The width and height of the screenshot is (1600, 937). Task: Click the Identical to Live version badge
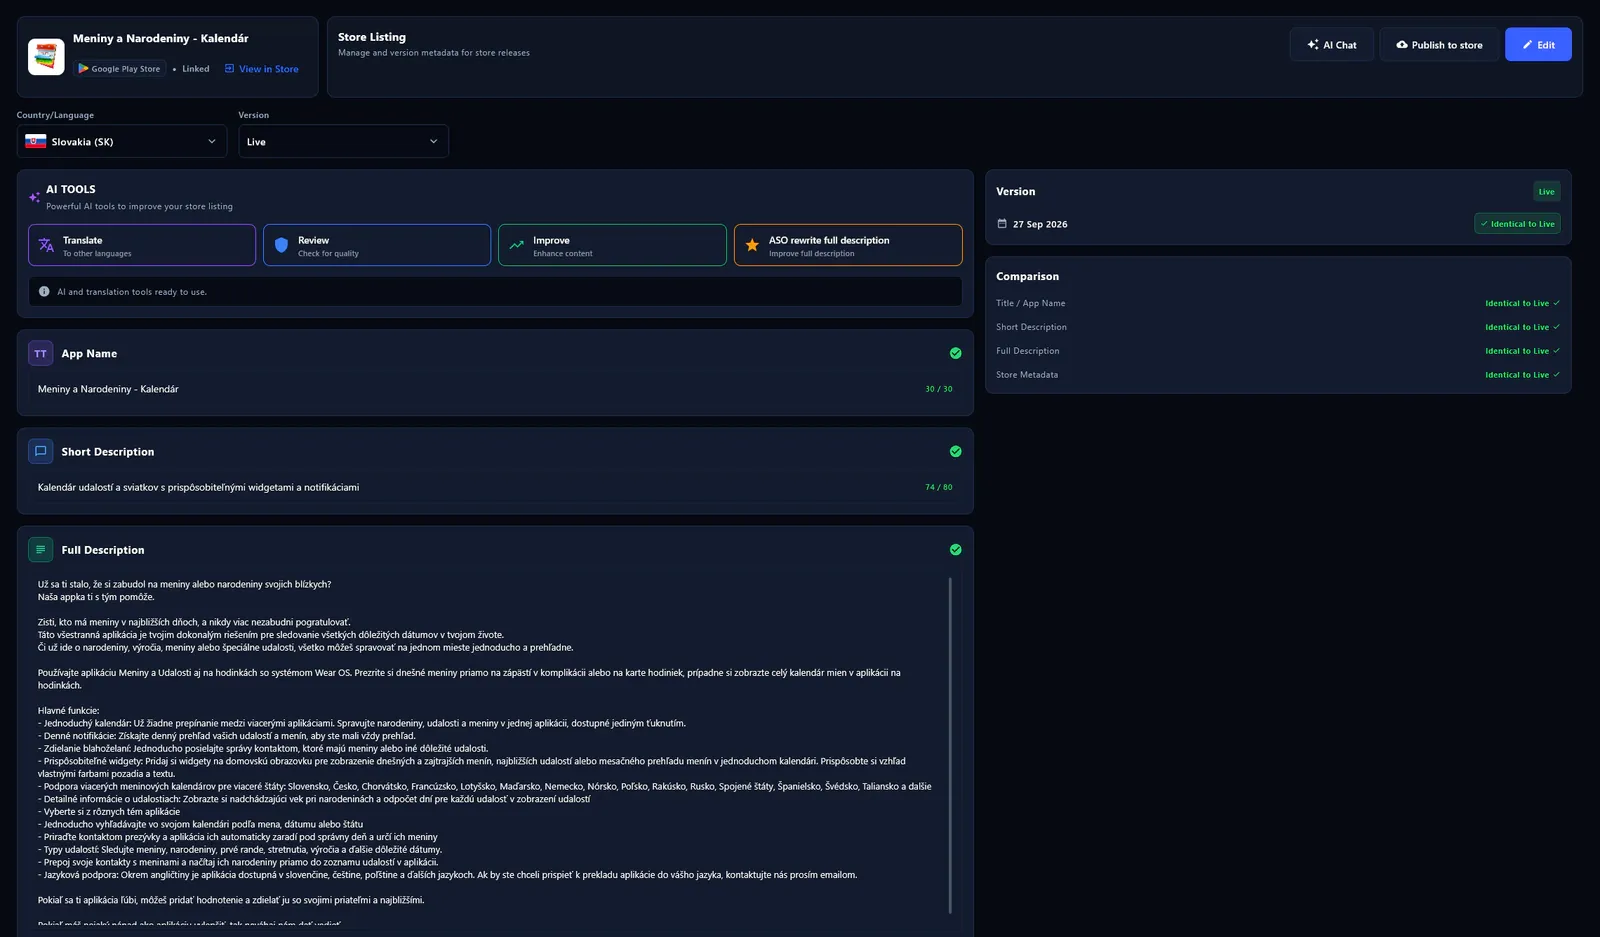click(x=1517, y=224)
